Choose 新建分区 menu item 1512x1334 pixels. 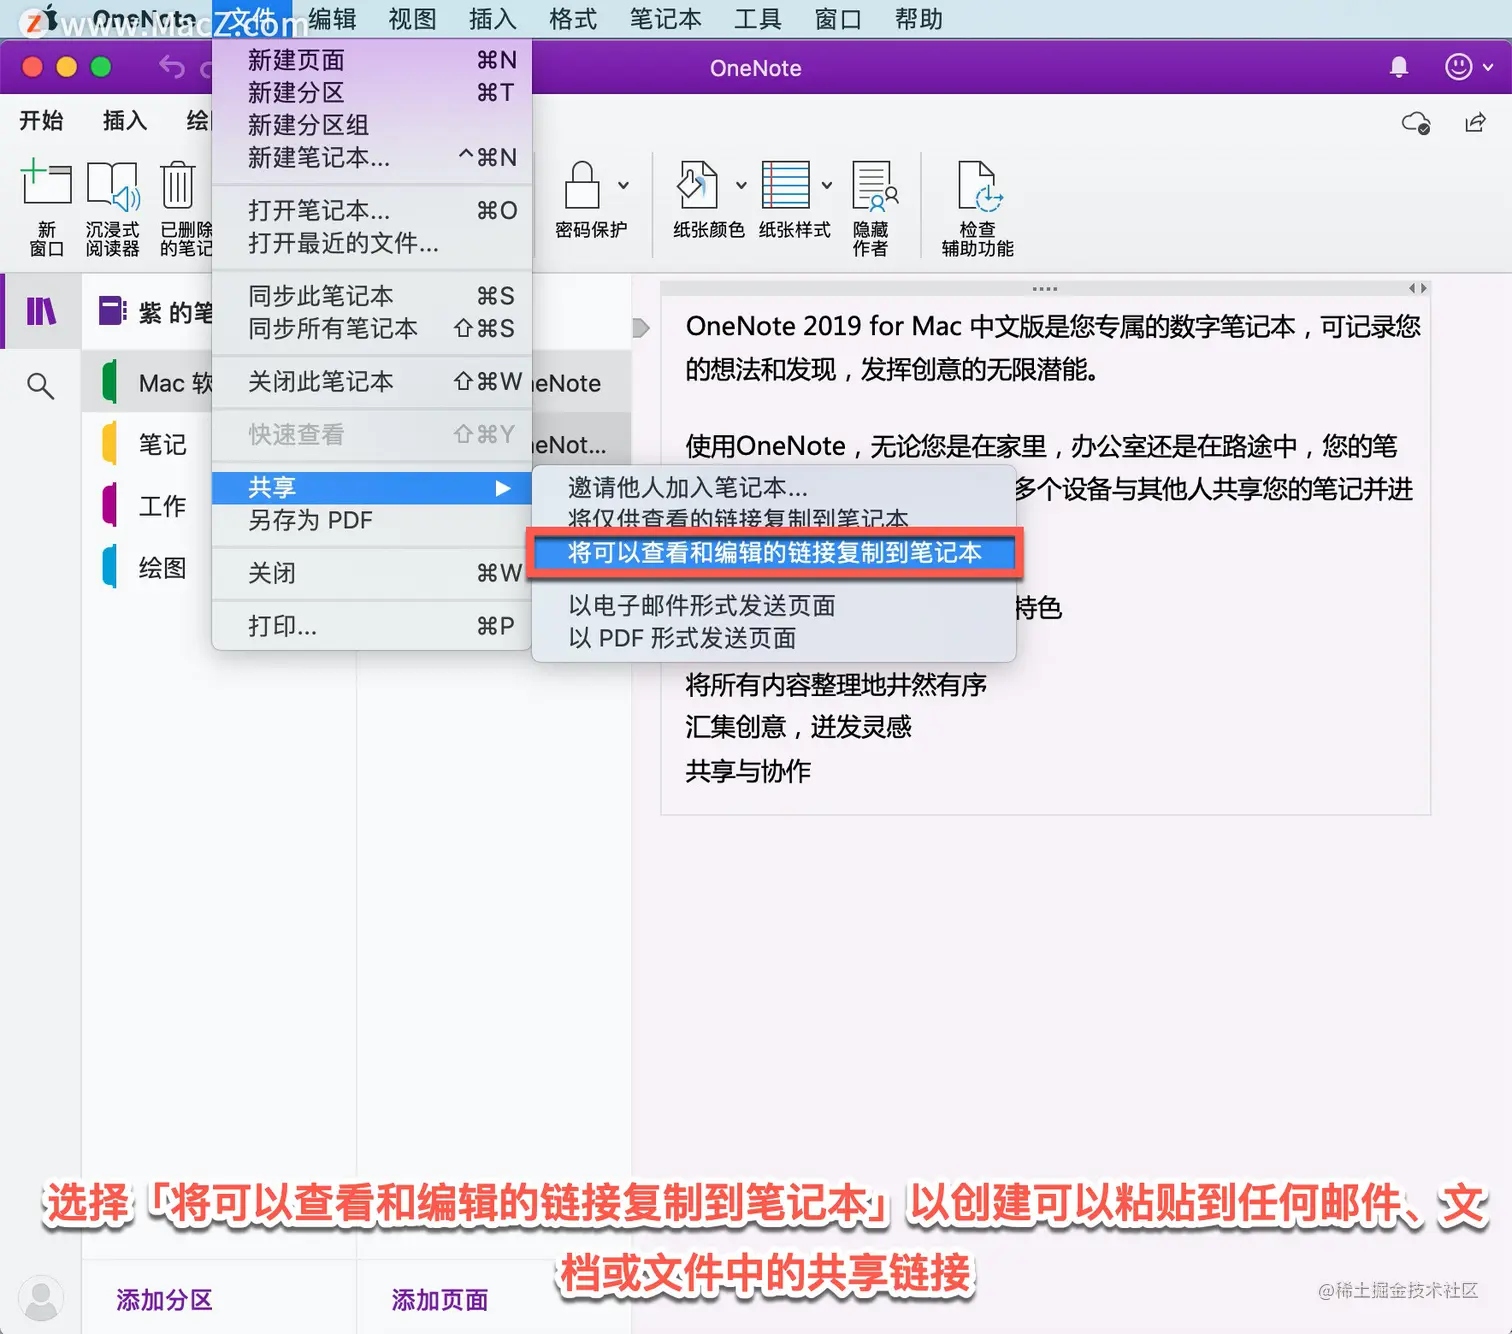pos(371,92)
